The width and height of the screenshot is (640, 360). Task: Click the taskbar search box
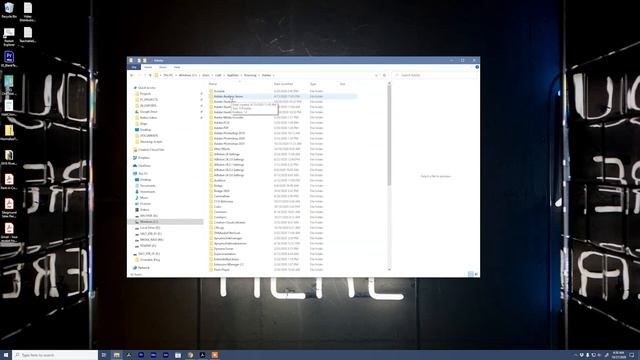pyautogui.click(x=55, y=355)
